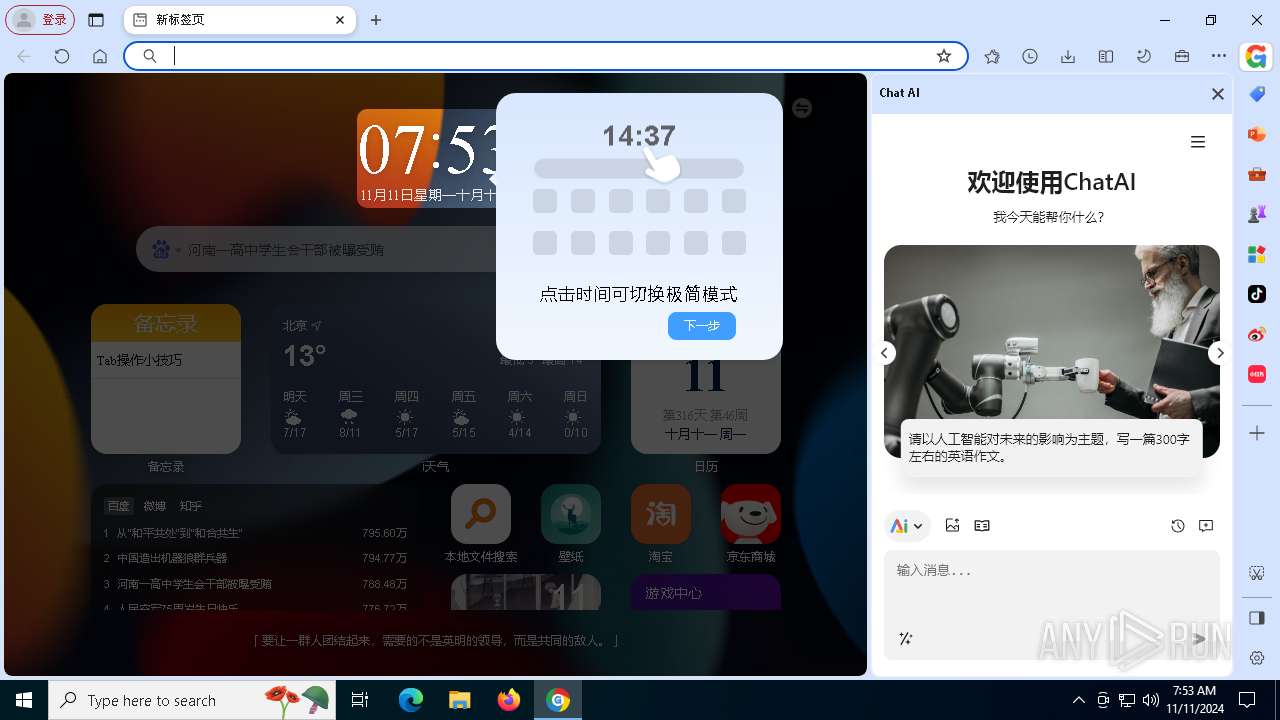Open the toolbox briefcase icon

click(1182, 57)
